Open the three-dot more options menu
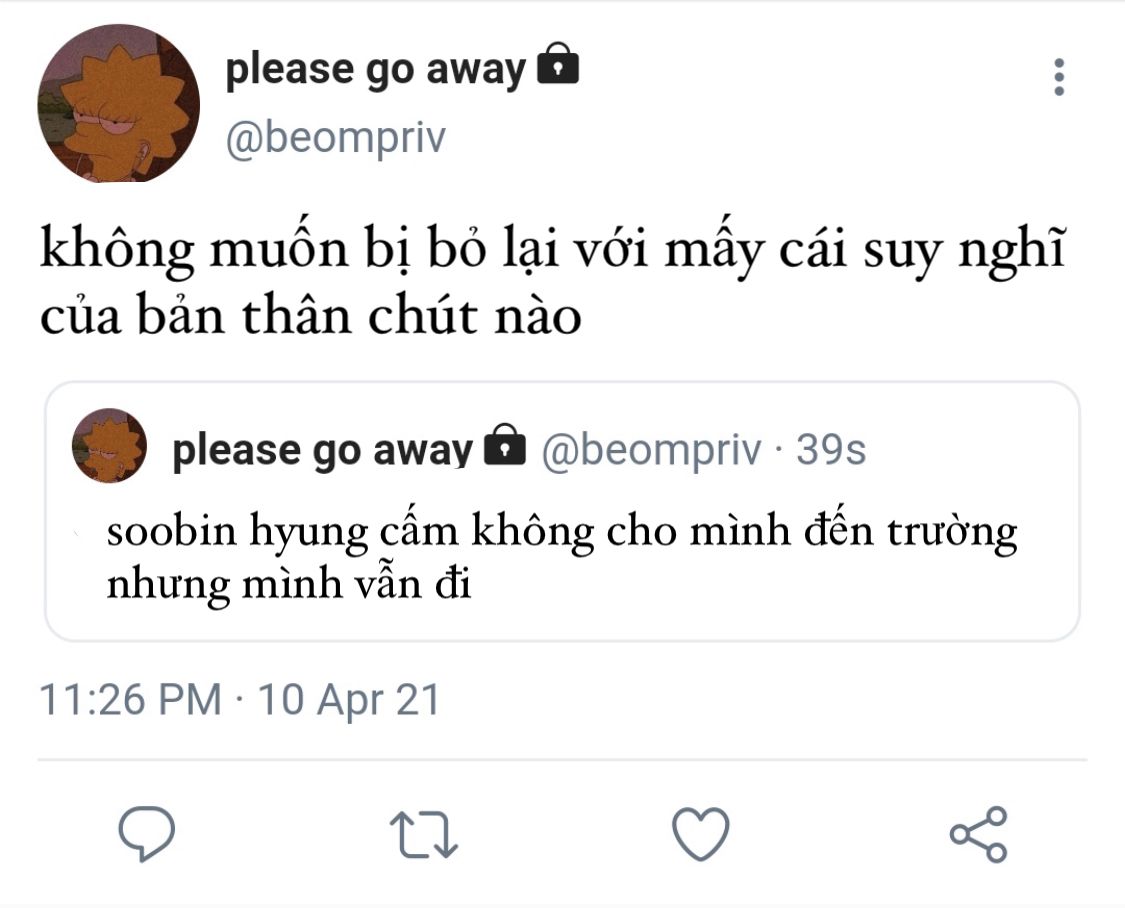The width and height of the screenshot is (1125, 908). click(1059, 77)
